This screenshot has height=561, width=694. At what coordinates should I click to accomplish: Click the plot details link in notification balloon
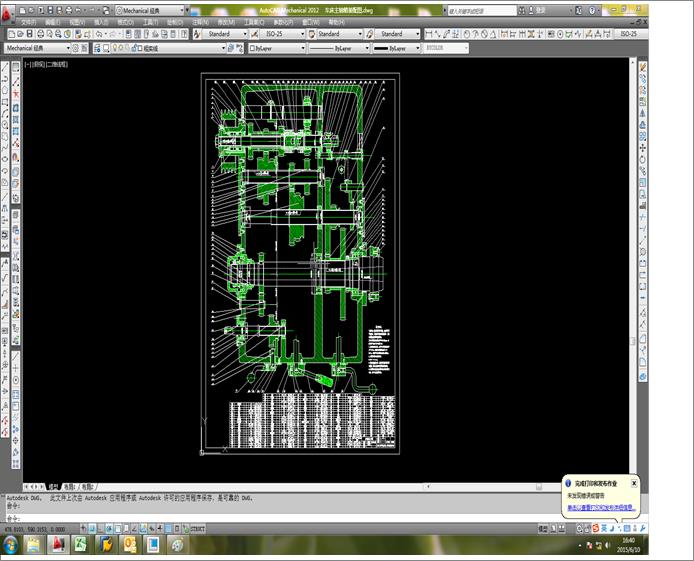coord(600,509)
